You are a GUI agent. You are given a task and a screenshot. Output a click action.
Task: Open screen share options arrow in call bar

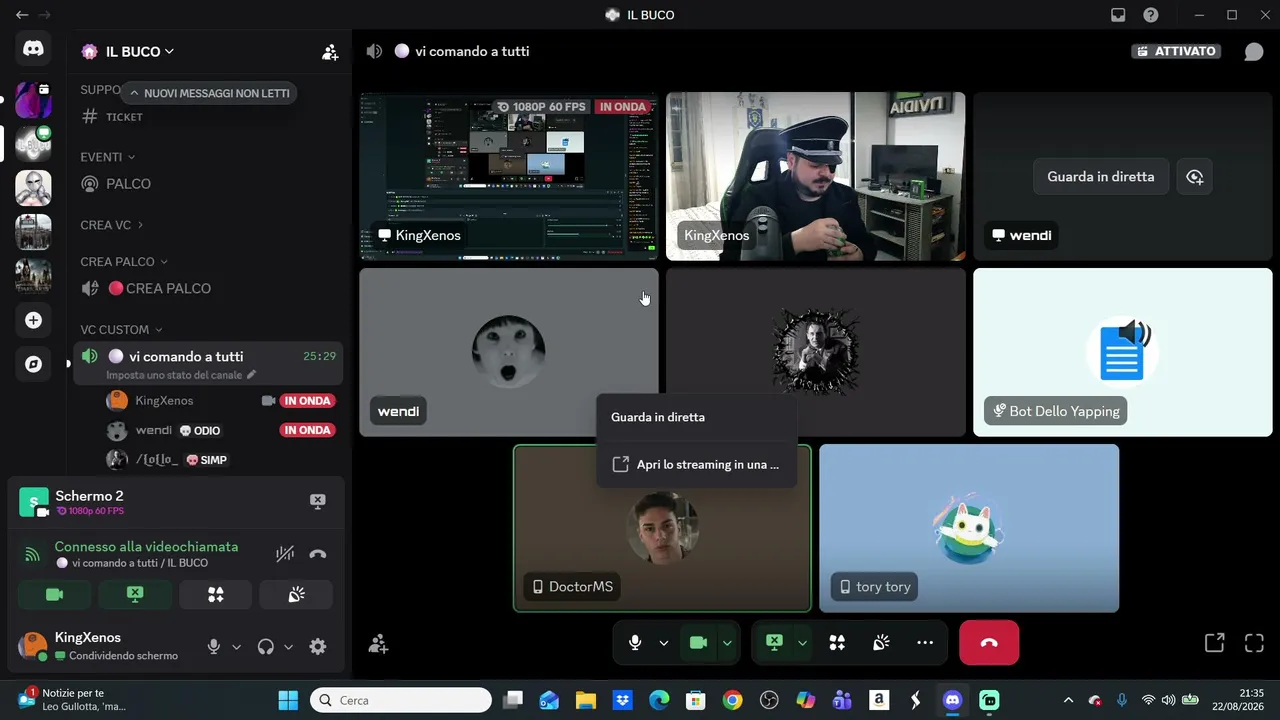click(x=802, y=643)
